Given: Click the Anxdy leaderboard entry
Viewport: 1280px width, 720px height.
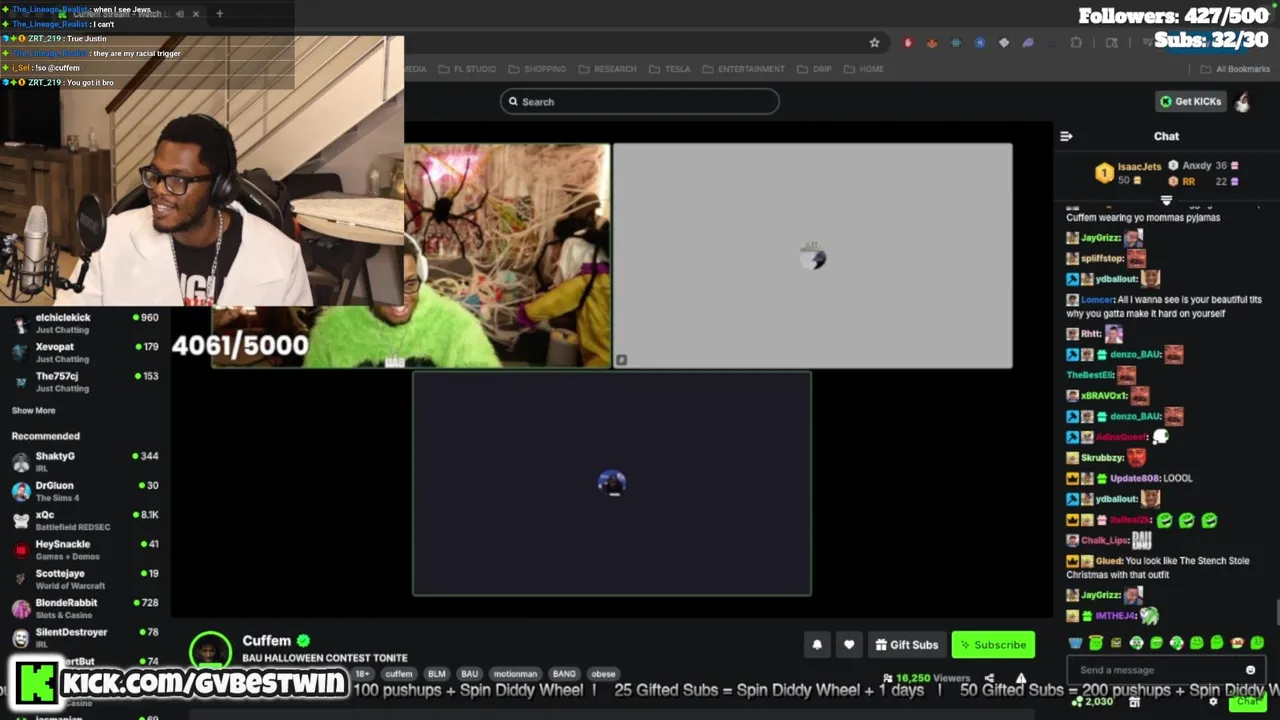Looking at the screenshot, I should click(x=1204, y=166).
